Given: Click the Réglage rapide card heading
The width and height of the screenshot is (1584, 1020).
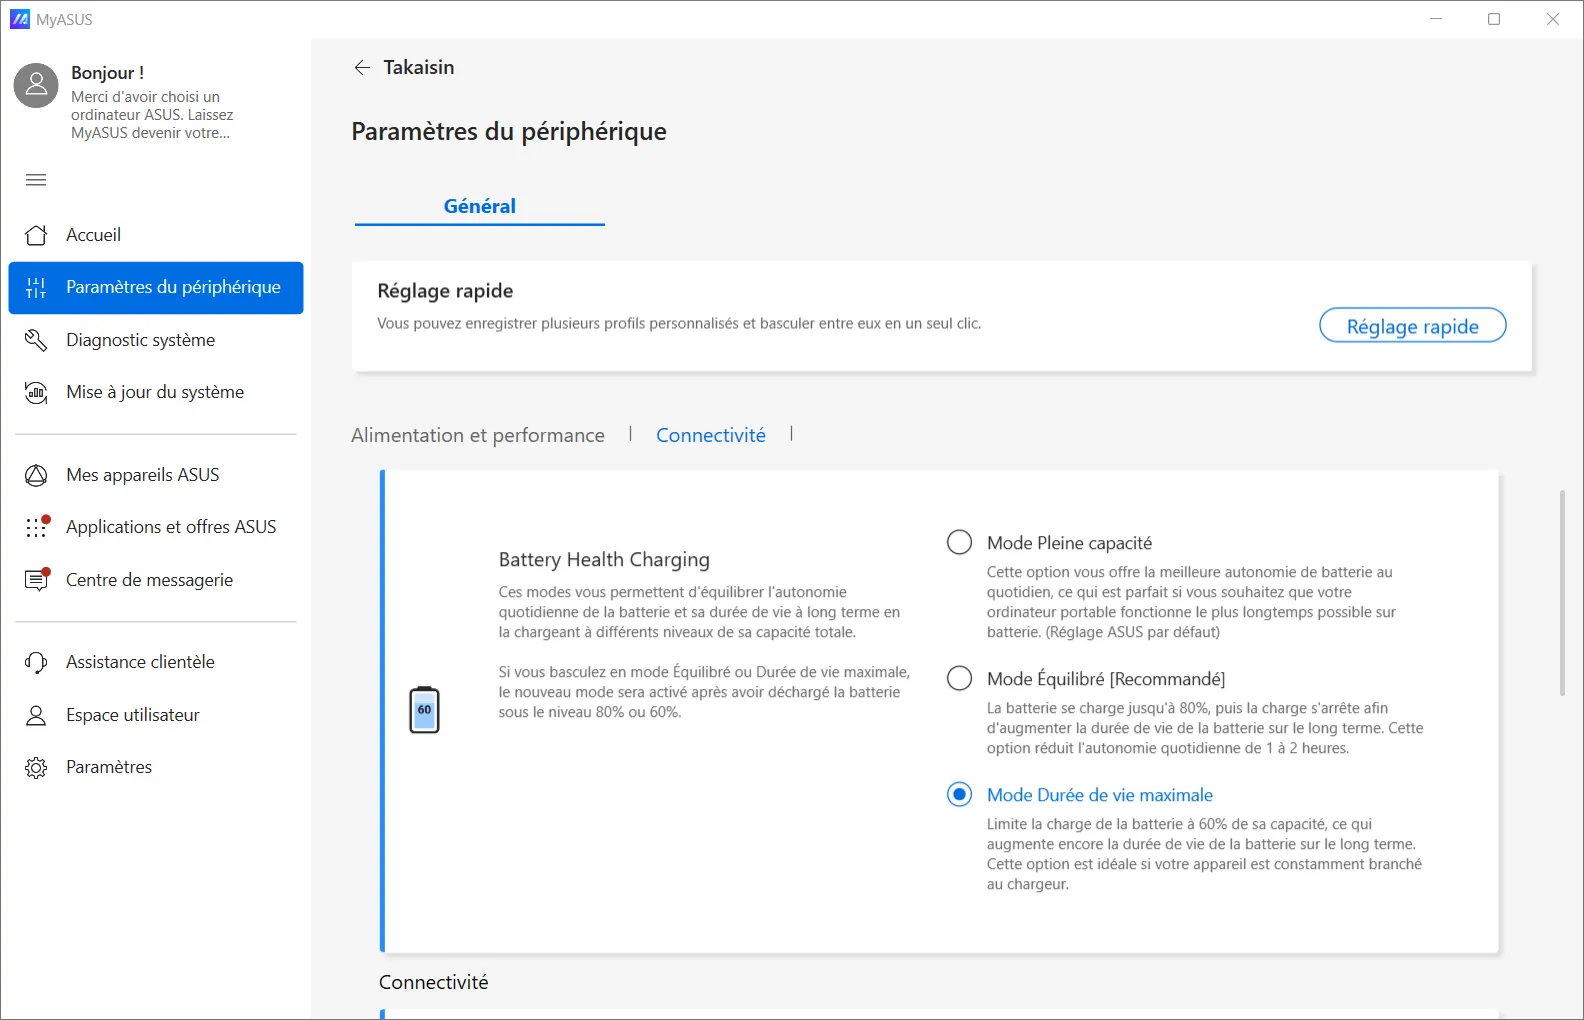Looking at the screenshot, I should 445,291.
